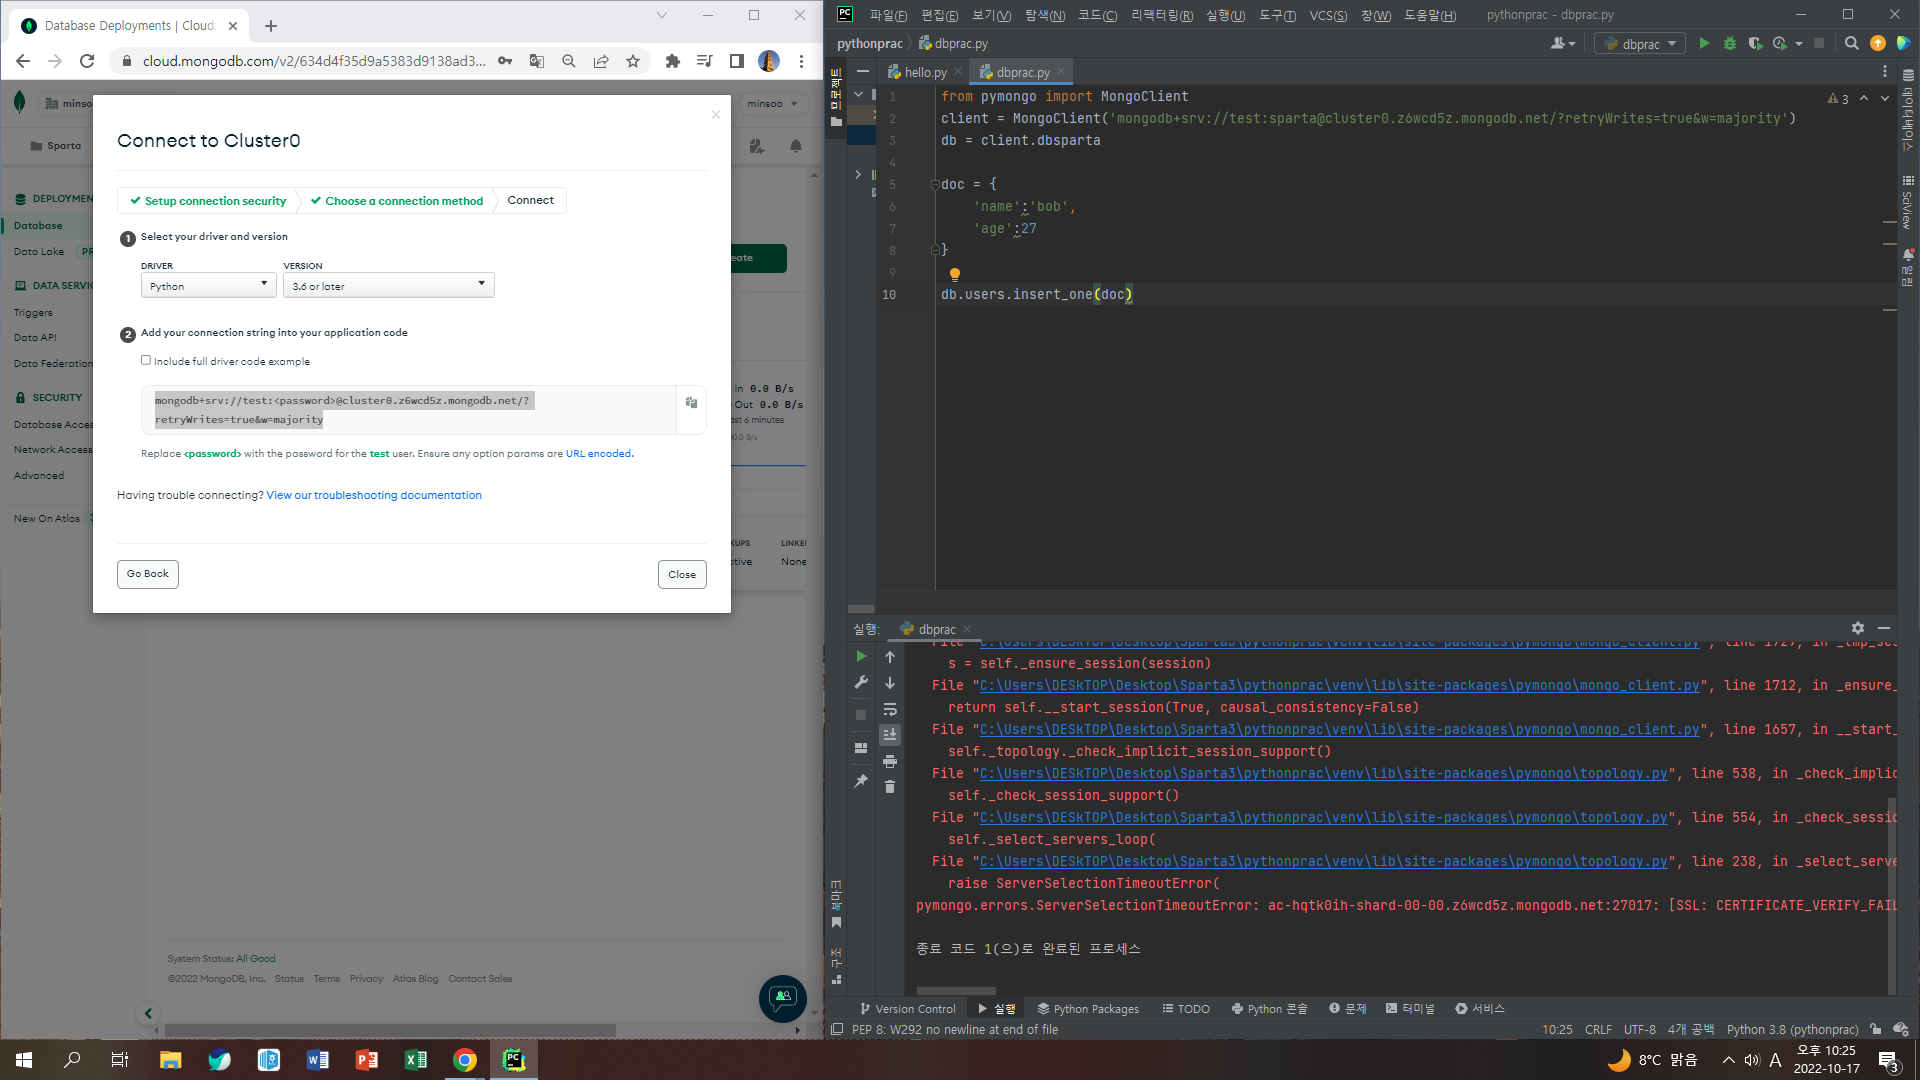Open the 리팩터링(R) menu
The image size is (1920, 1080).
(x=1162, y=15)
